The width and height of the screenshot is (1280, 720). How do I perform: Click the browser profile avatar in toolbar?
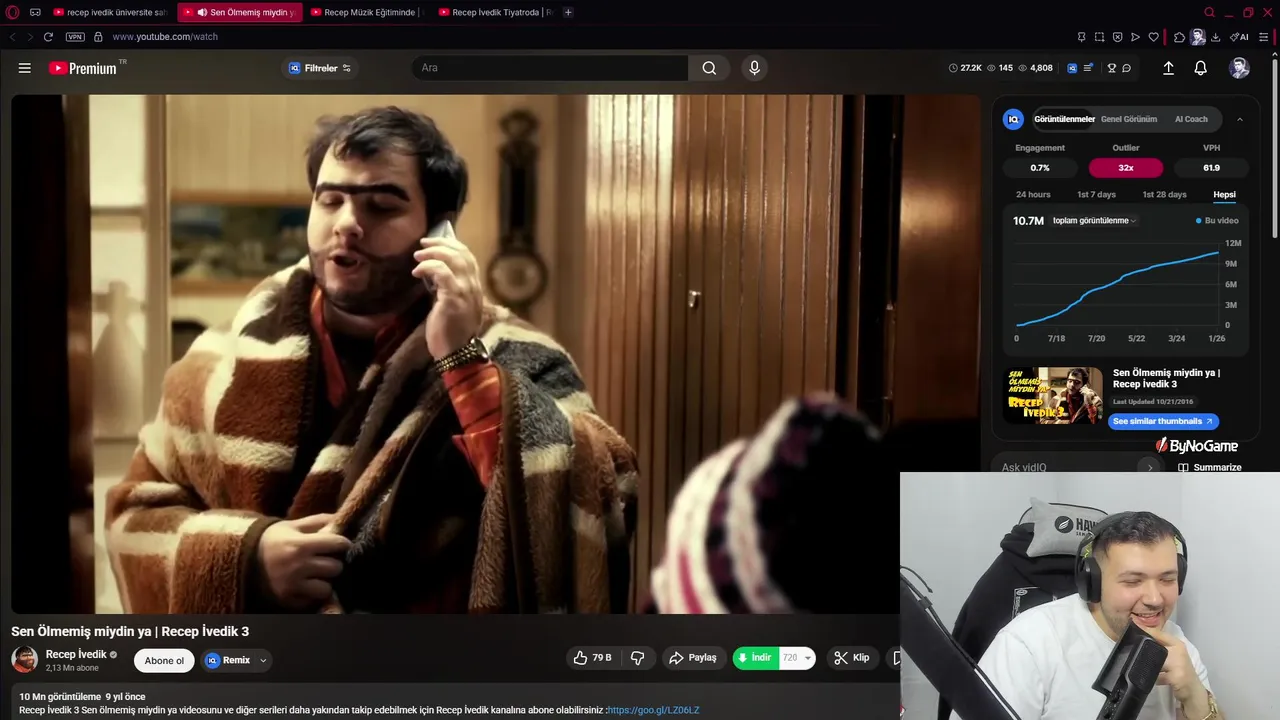pyautogui.click(x=1198, y=37)
